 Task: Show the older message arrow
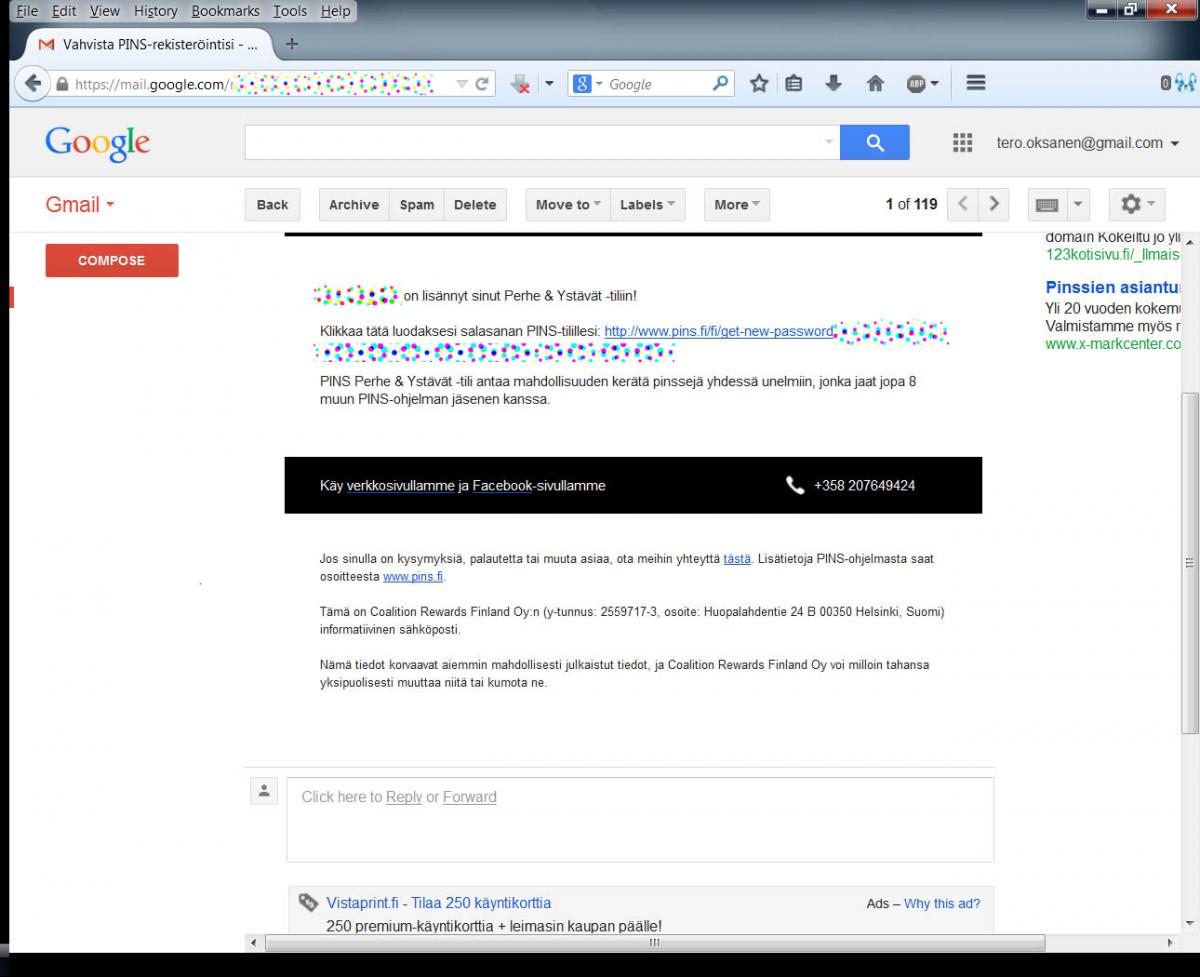pos(993,204)
